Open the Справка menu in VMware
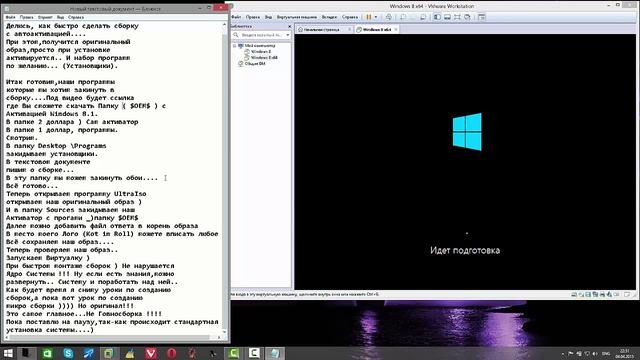Image resolution: width=640 pixels, height=360 pixels. click(350, 17)
